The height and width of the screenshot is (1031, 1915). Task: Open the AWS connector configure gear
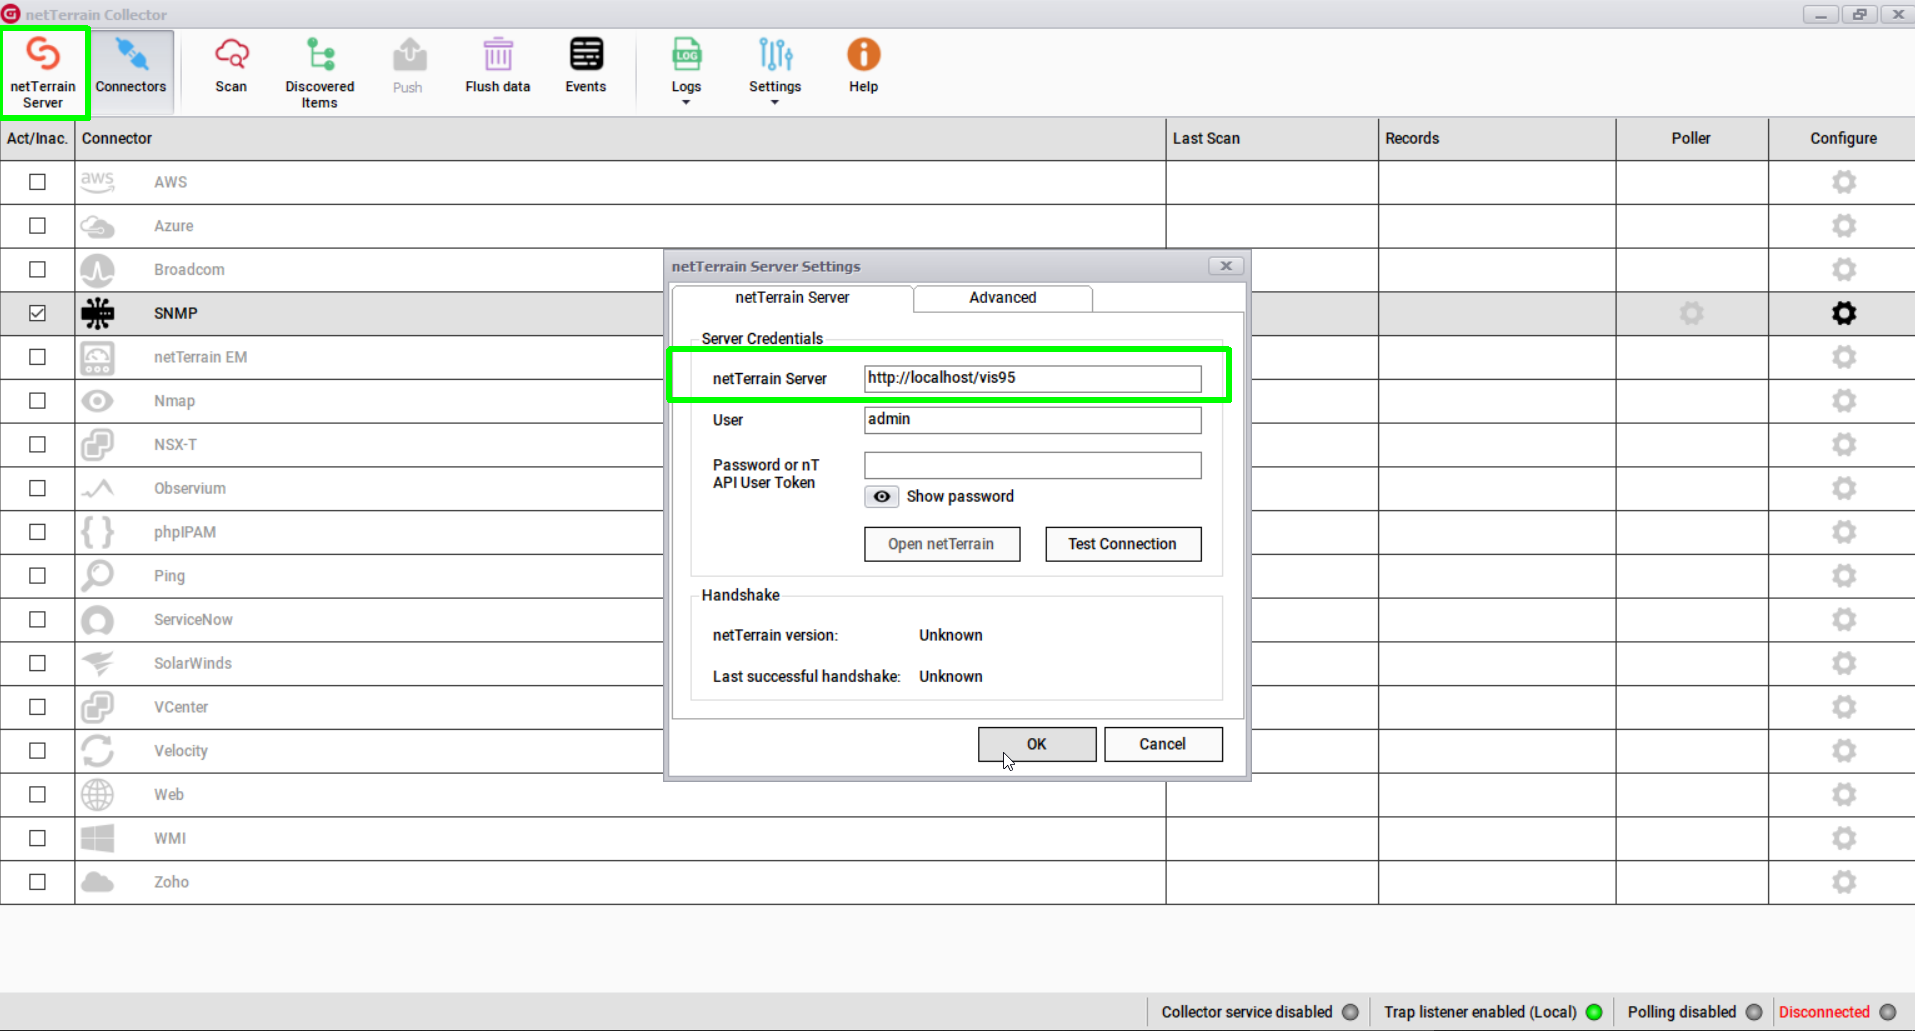click(1843, 182)
